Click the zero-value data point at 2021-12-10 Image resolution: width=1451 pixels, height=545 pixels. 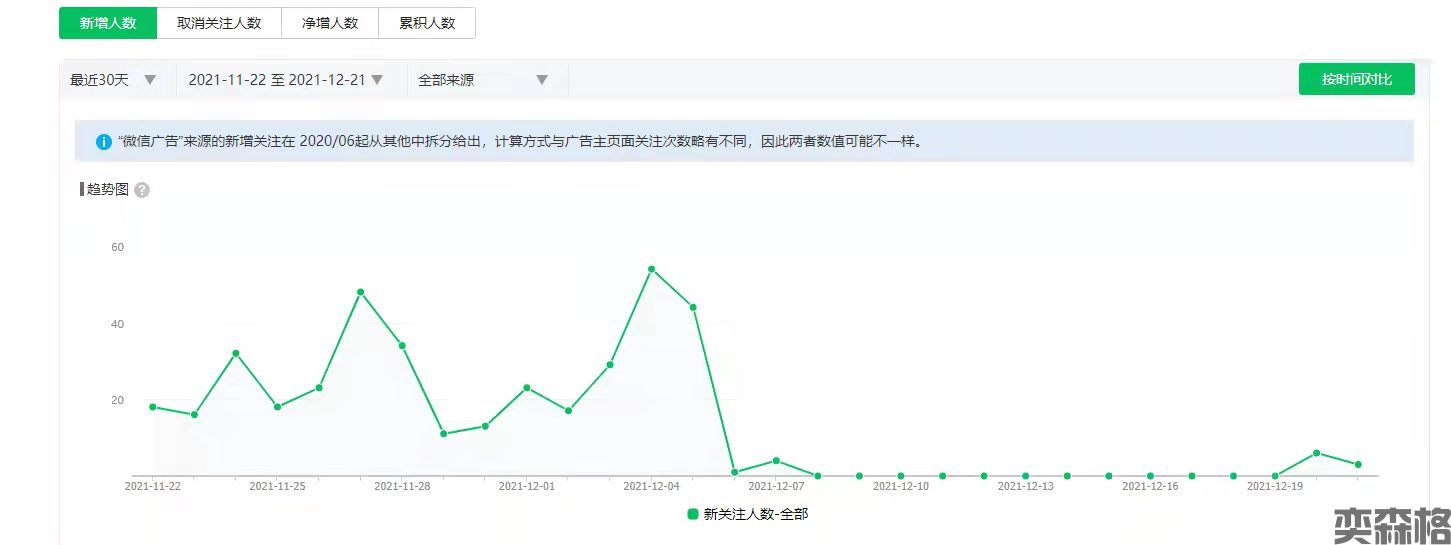click(x=901, y=476)
